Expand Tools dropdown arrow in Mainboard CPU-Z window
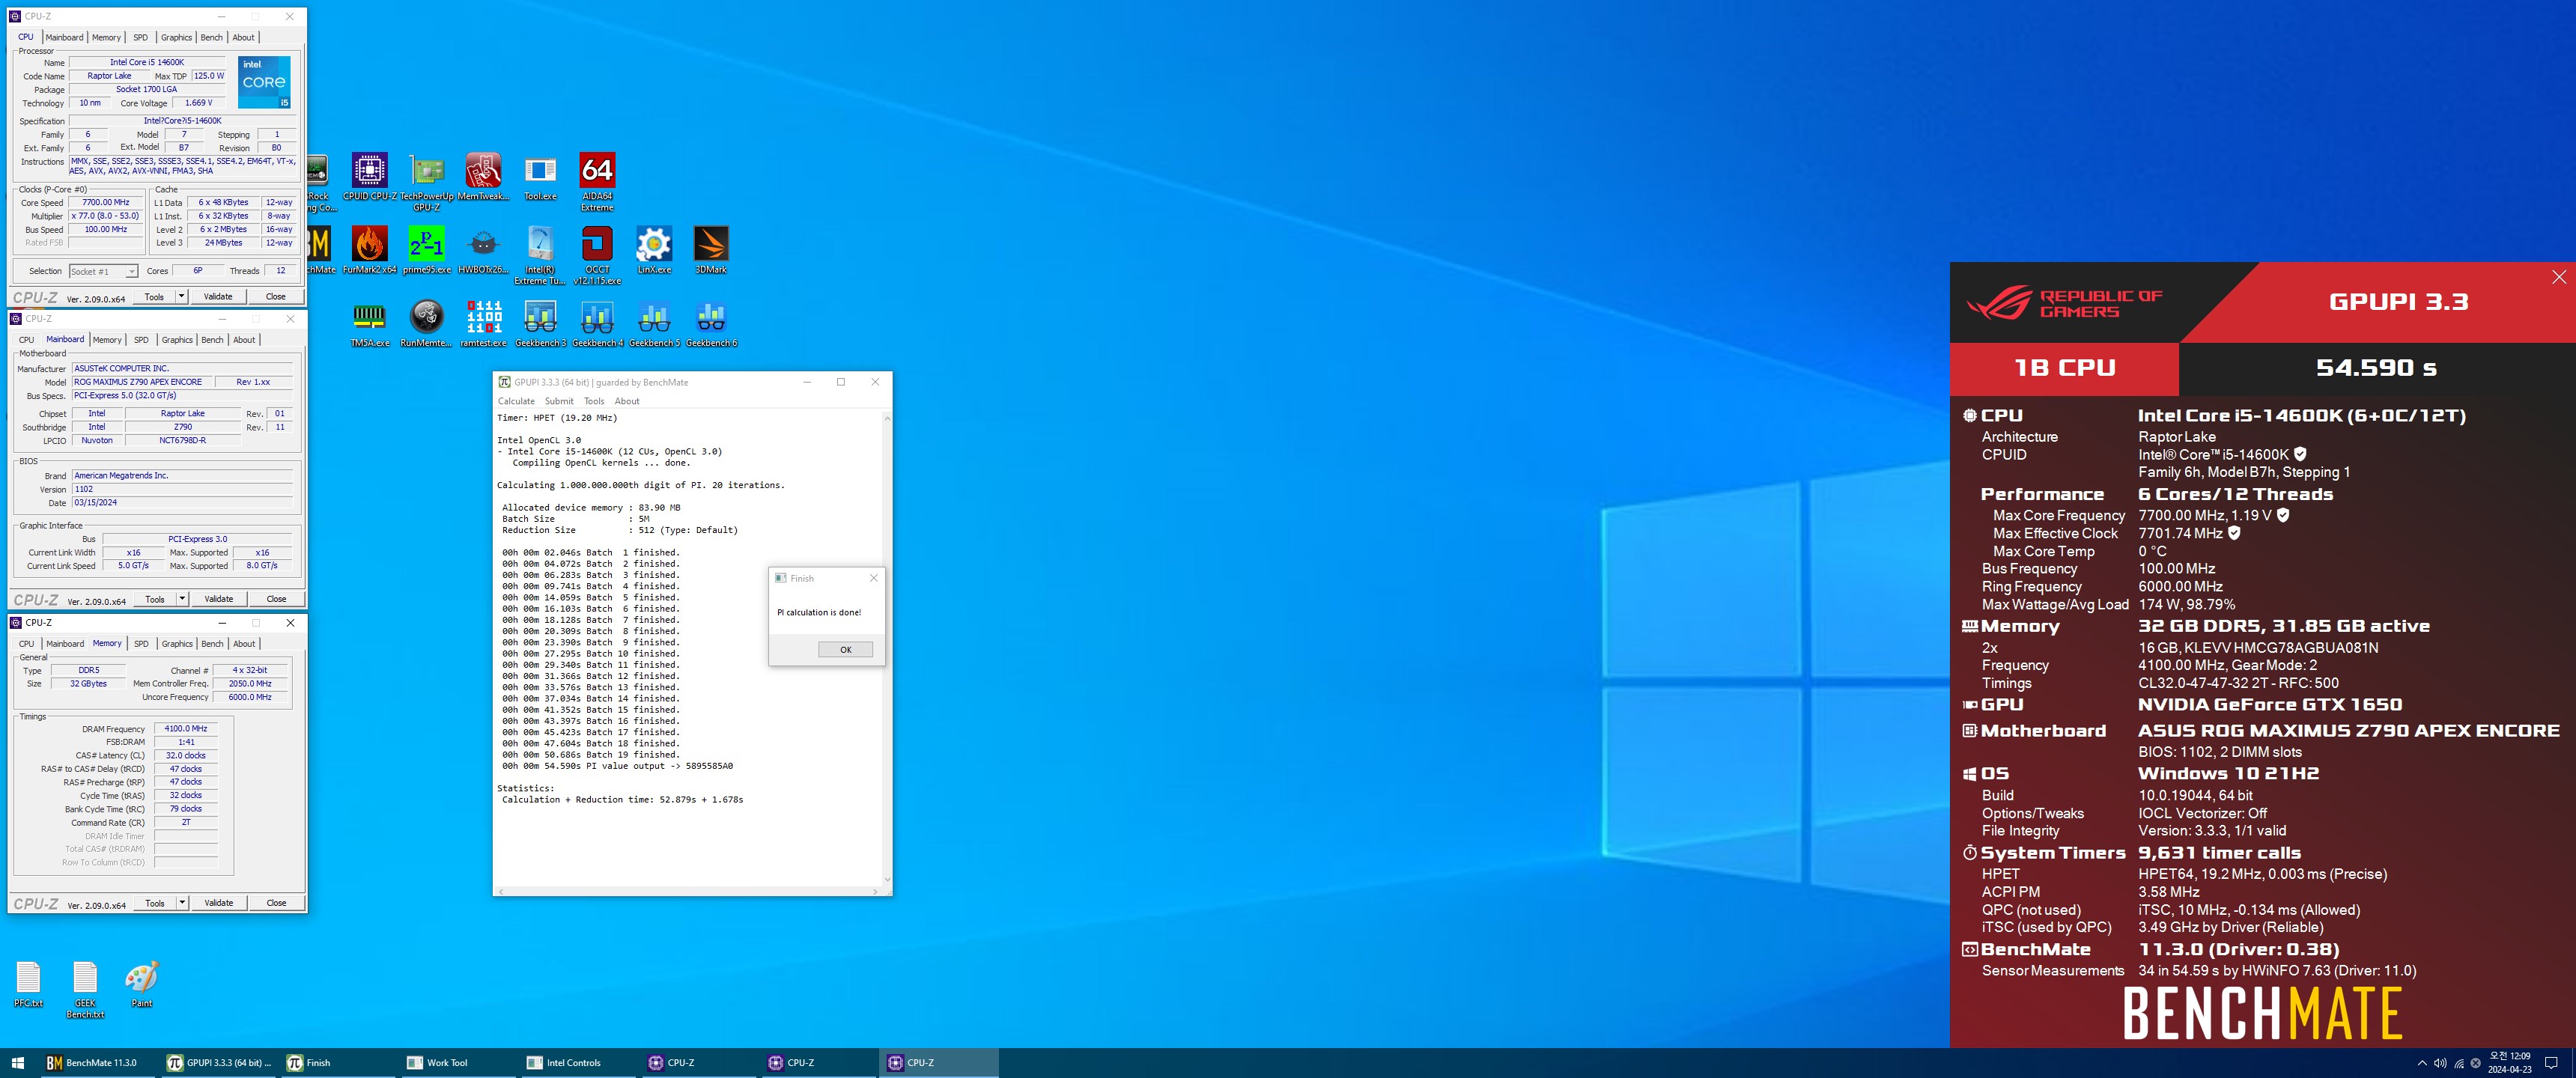 point(182,599)
